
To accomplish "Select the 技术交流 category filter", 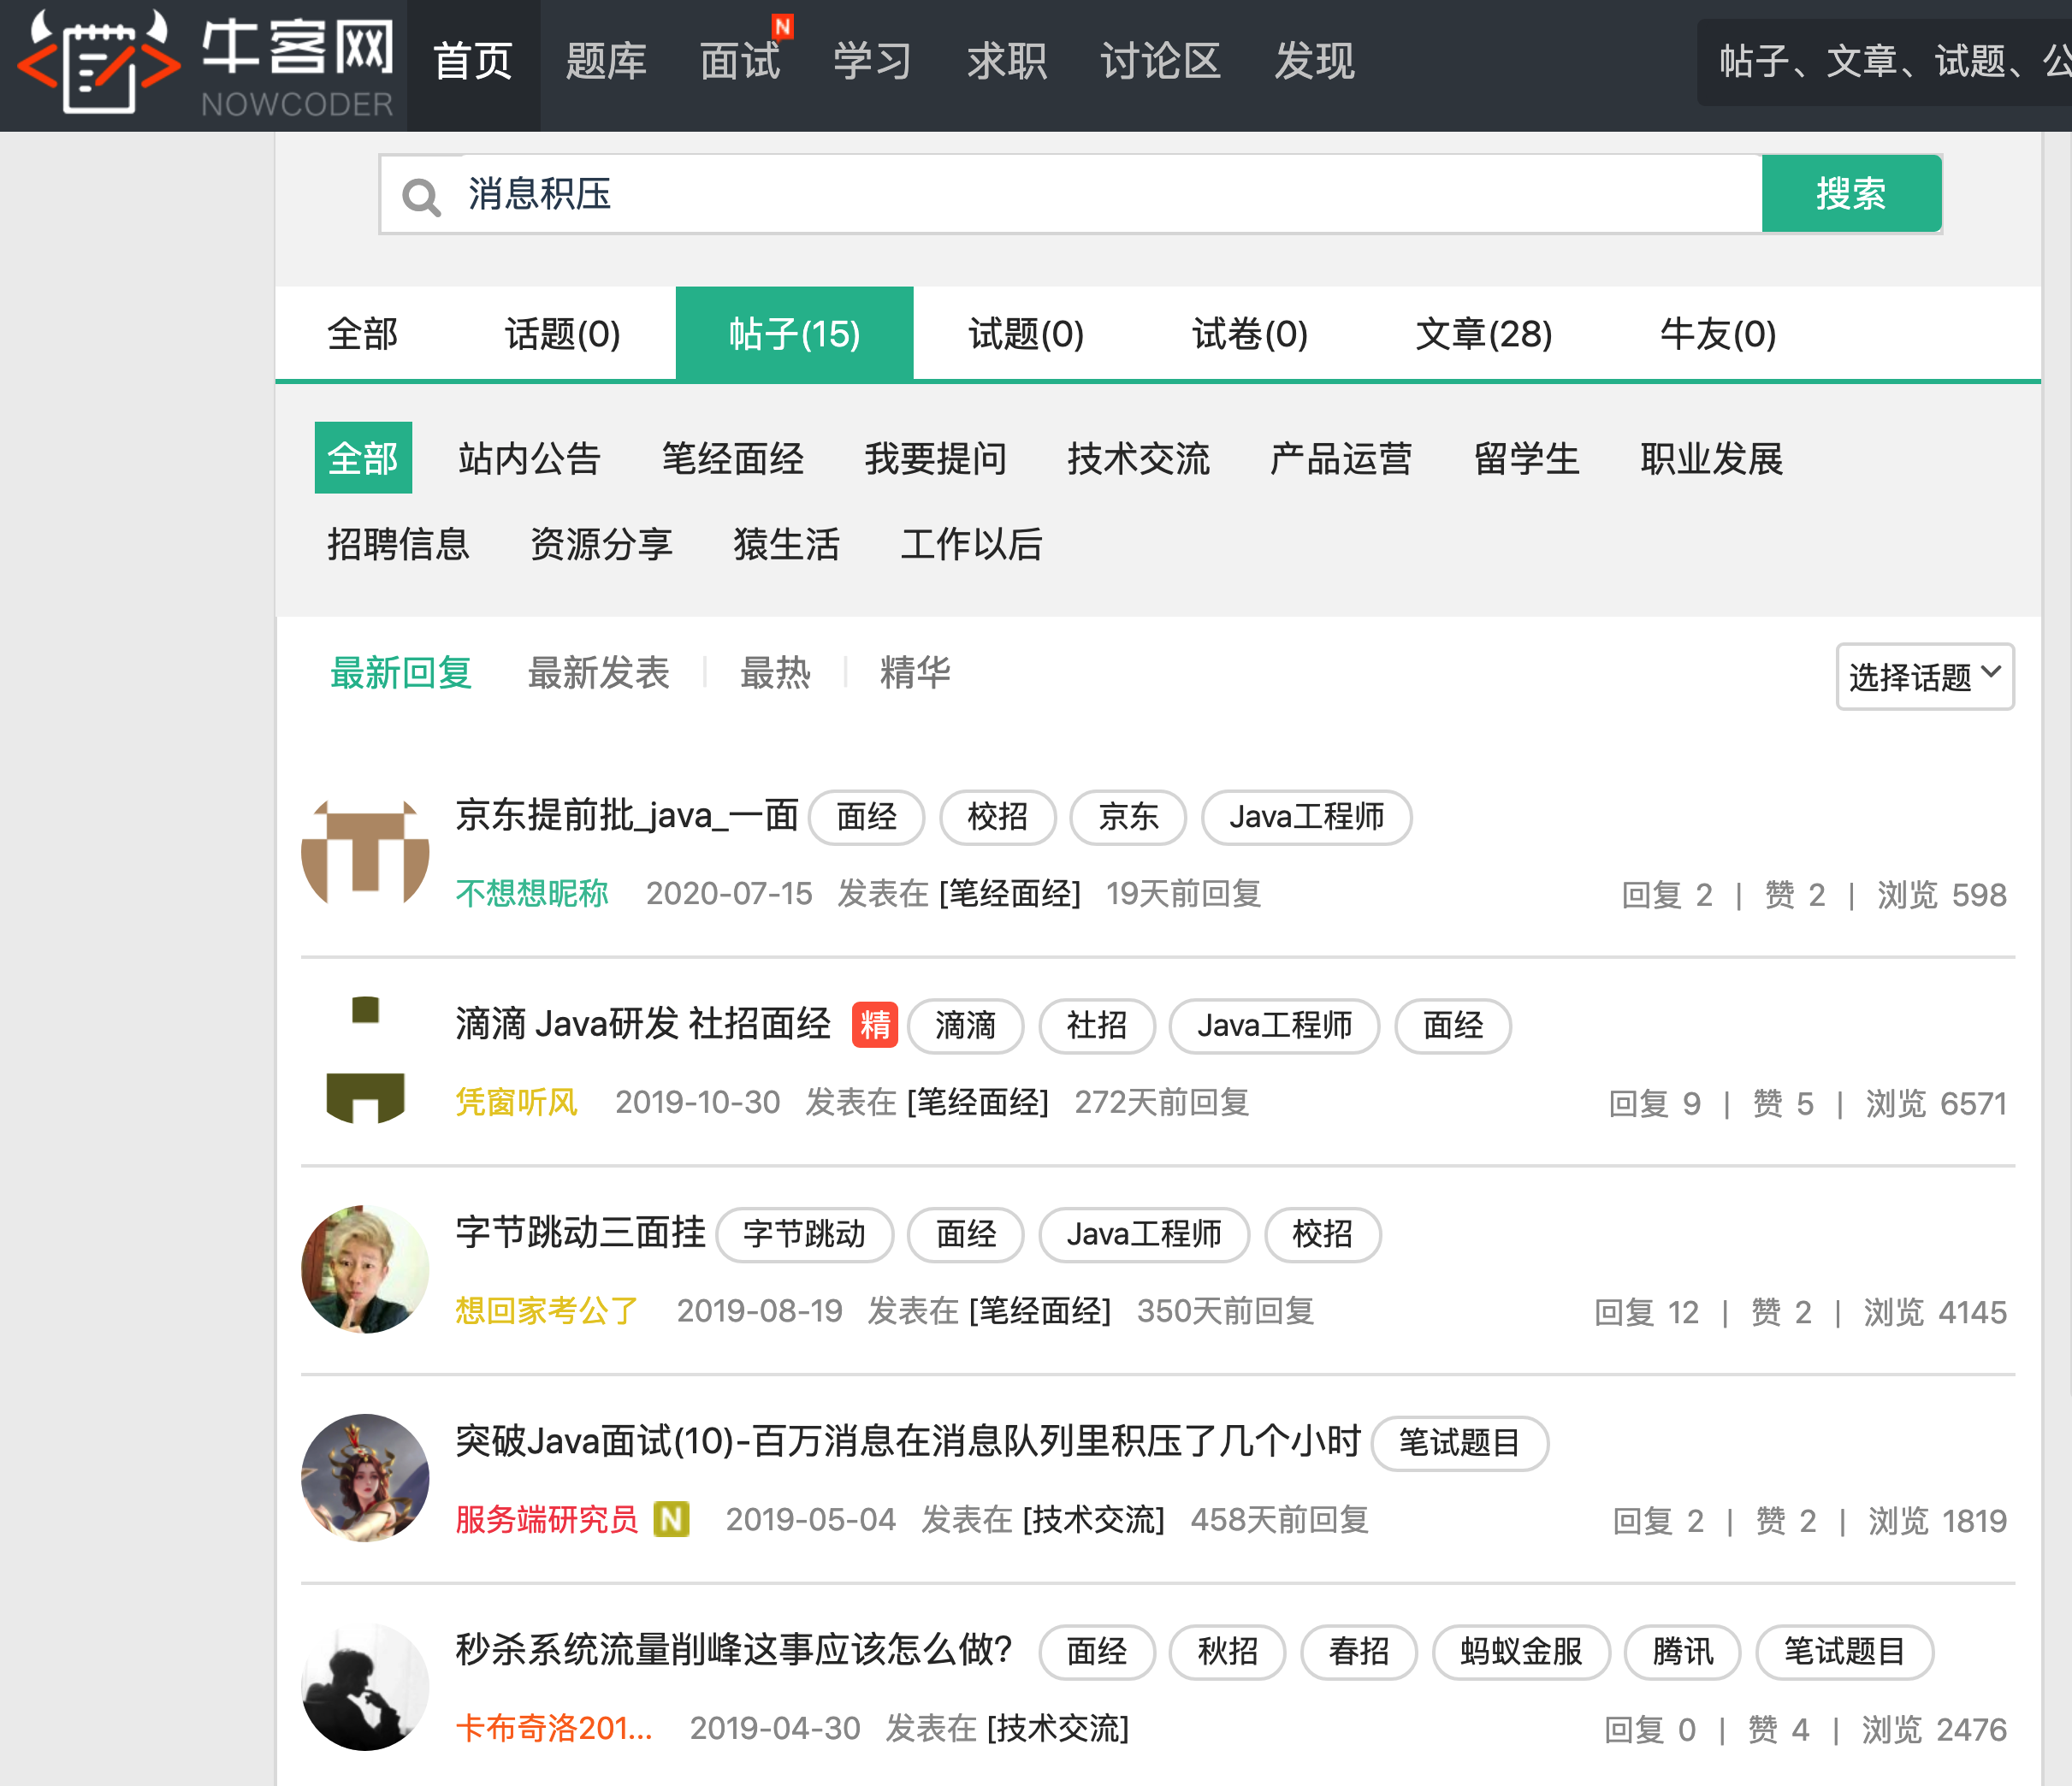I will pyautogui.click(x=1138, y=459).
